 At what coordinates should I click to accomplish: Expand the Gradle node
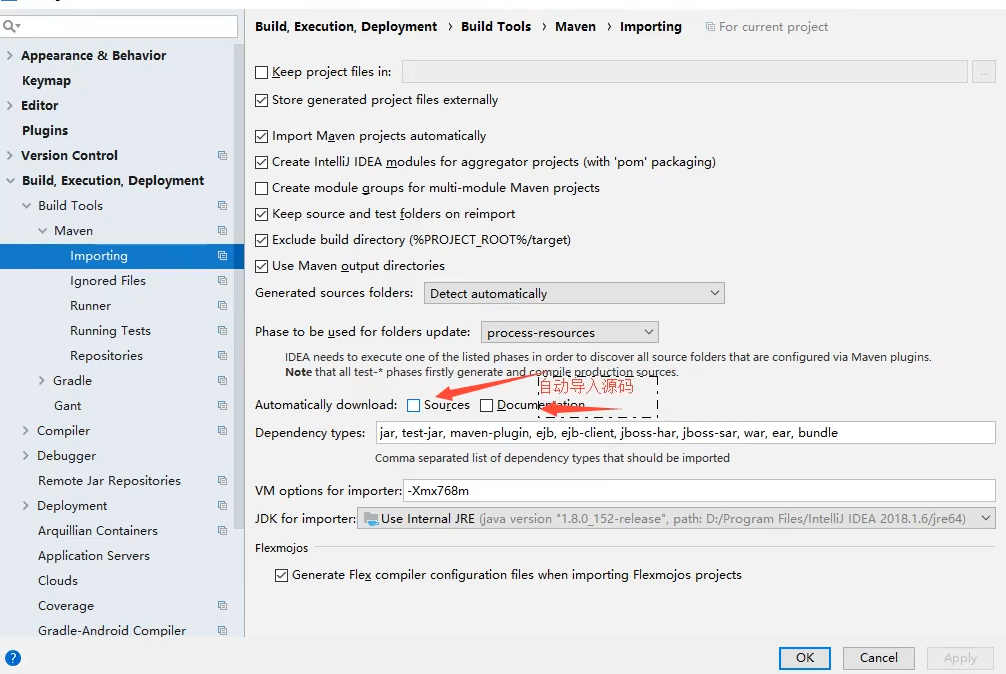point(42,380)
